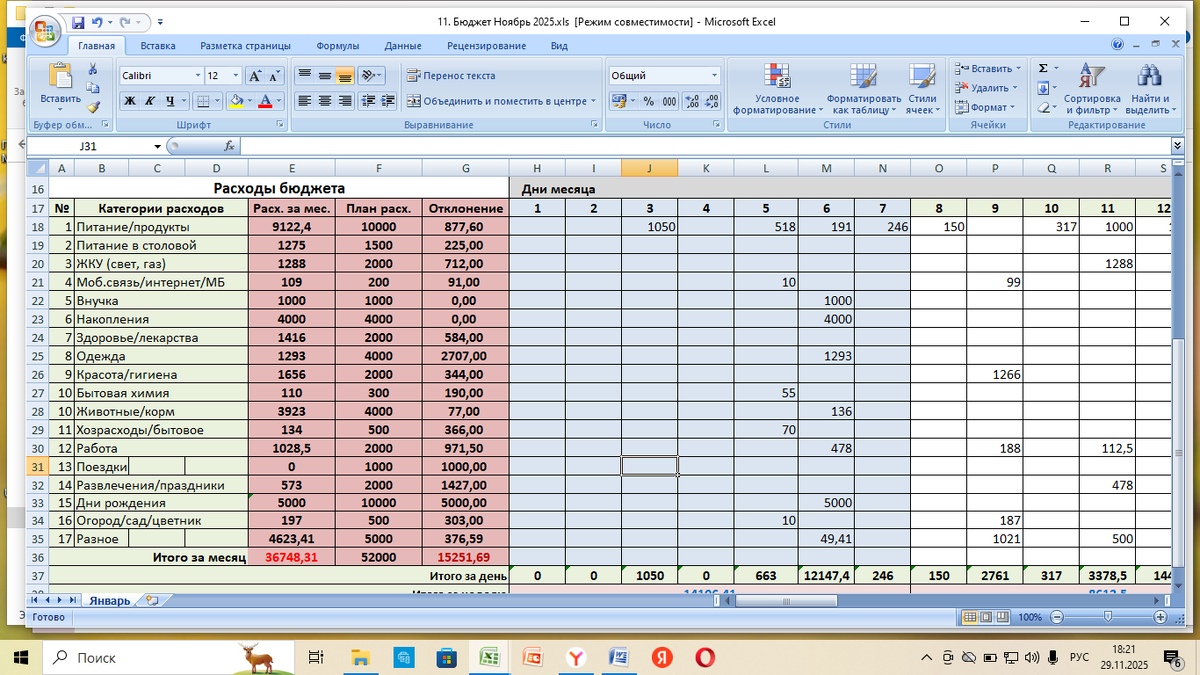1200x675 pixels.
Task: Click Удалить in Ячейки group
Action: click(x=984, y=88)
